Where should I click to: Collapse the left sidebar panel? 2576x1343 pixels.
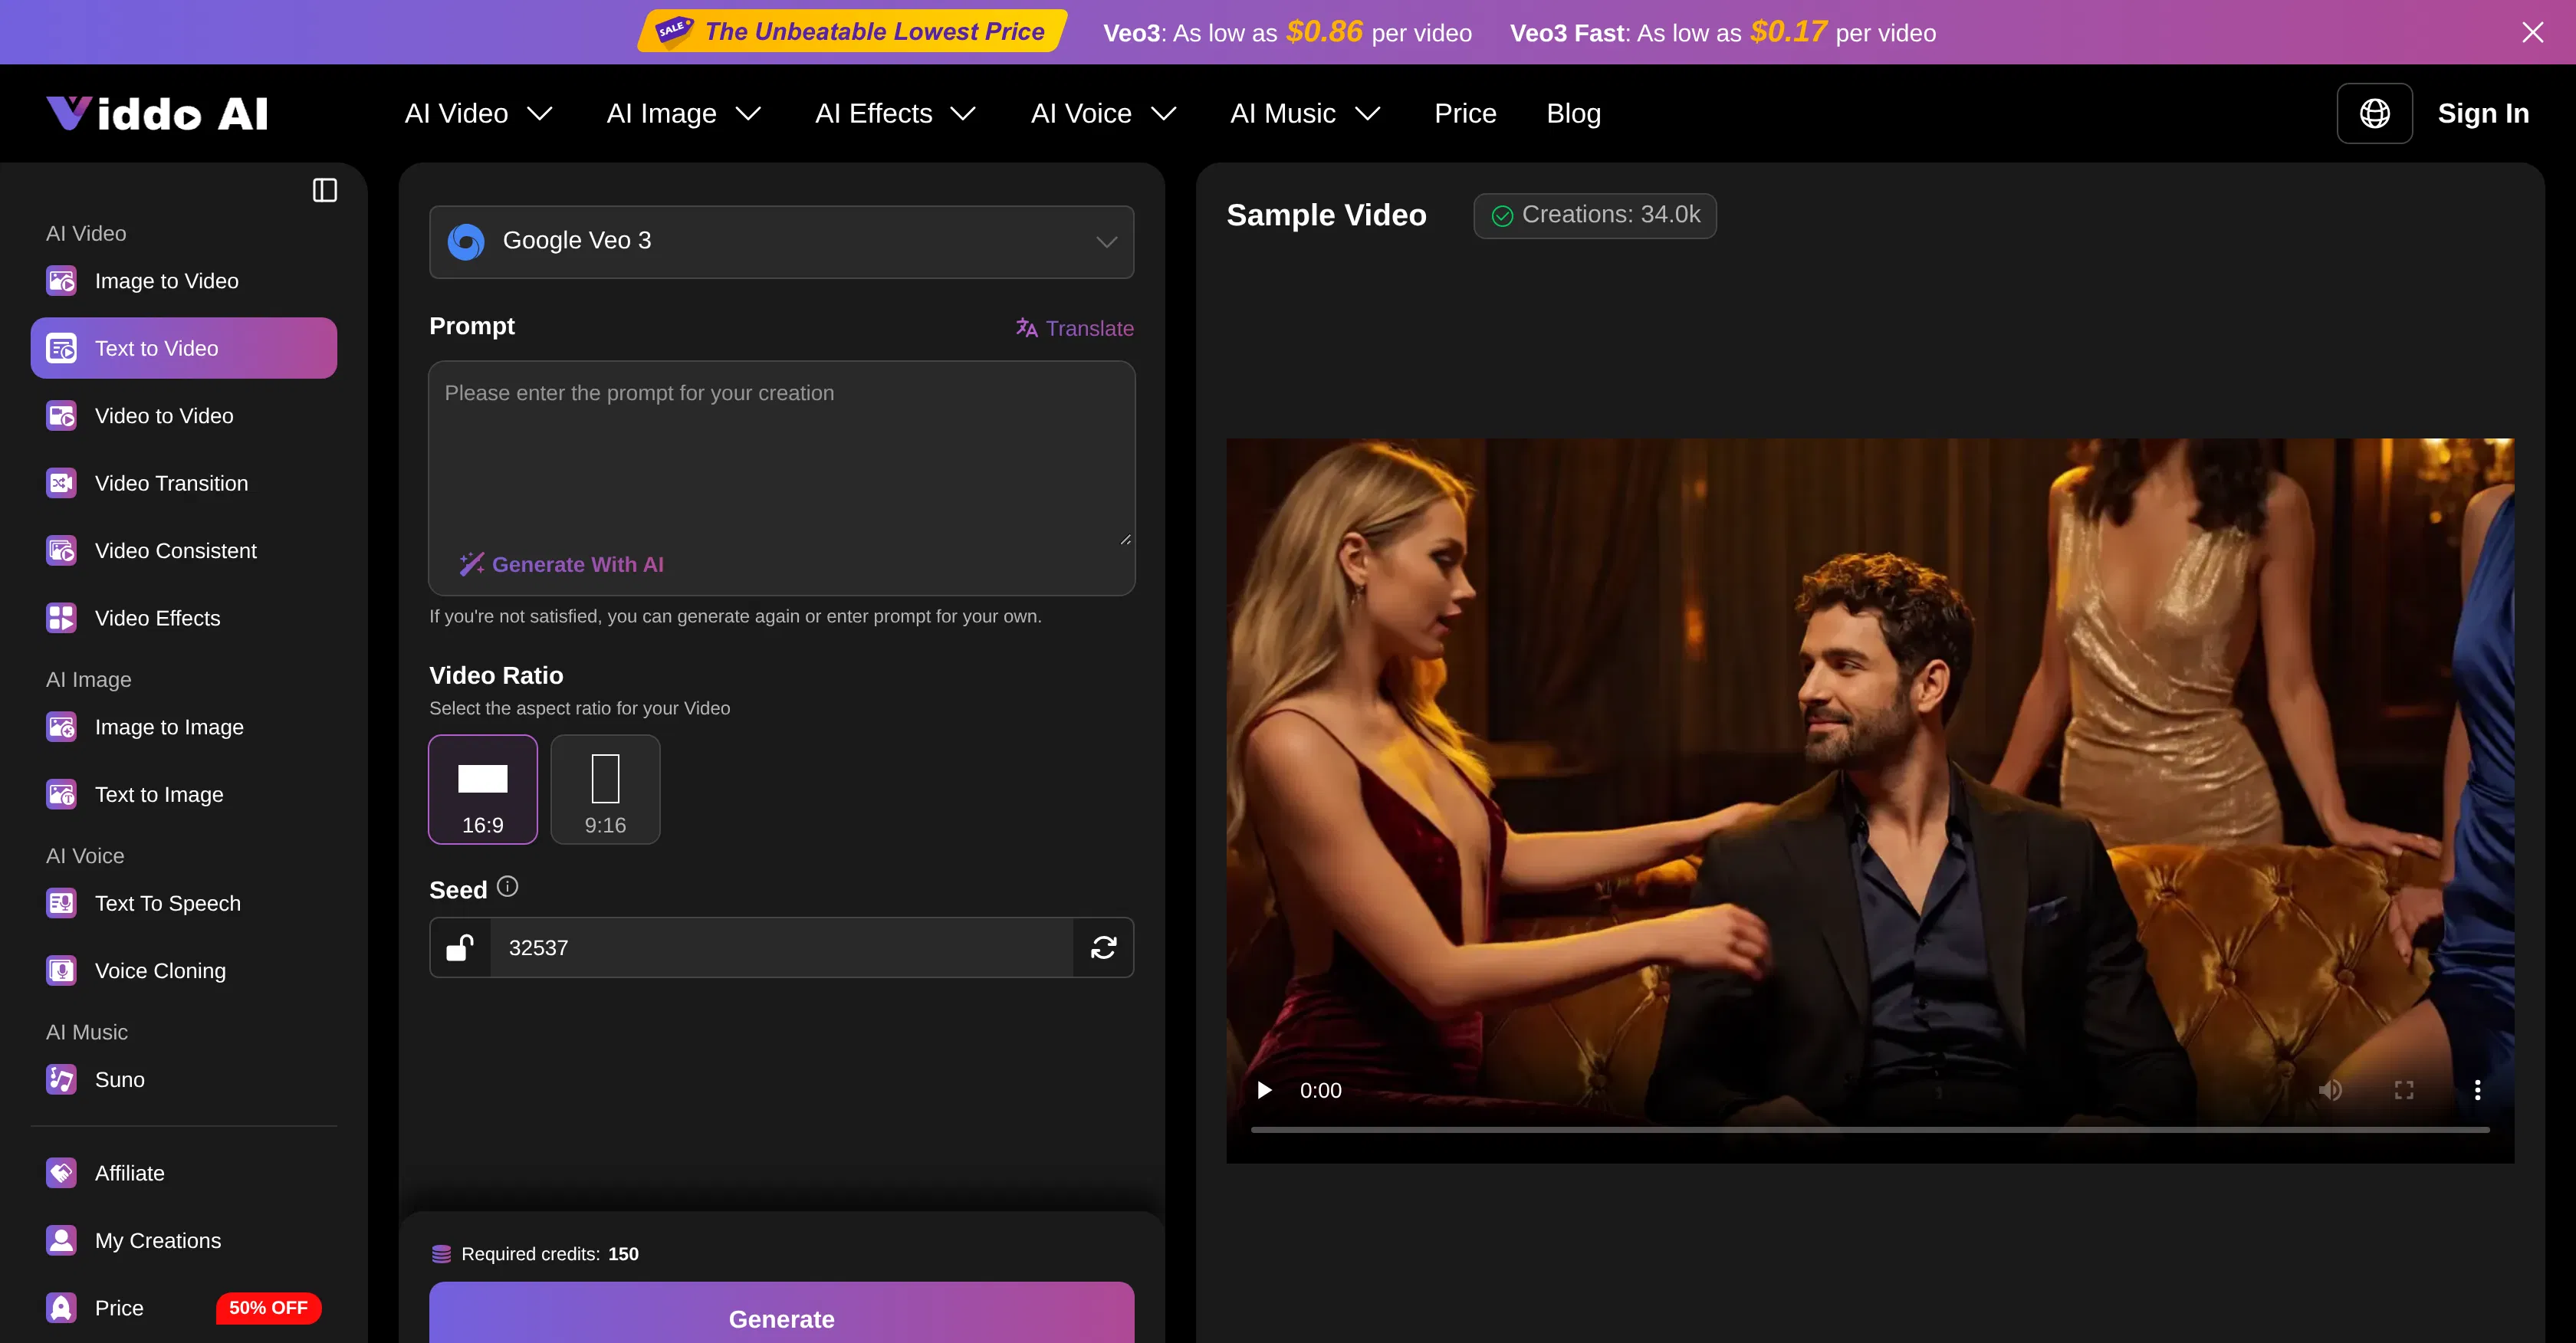[325, 190]
